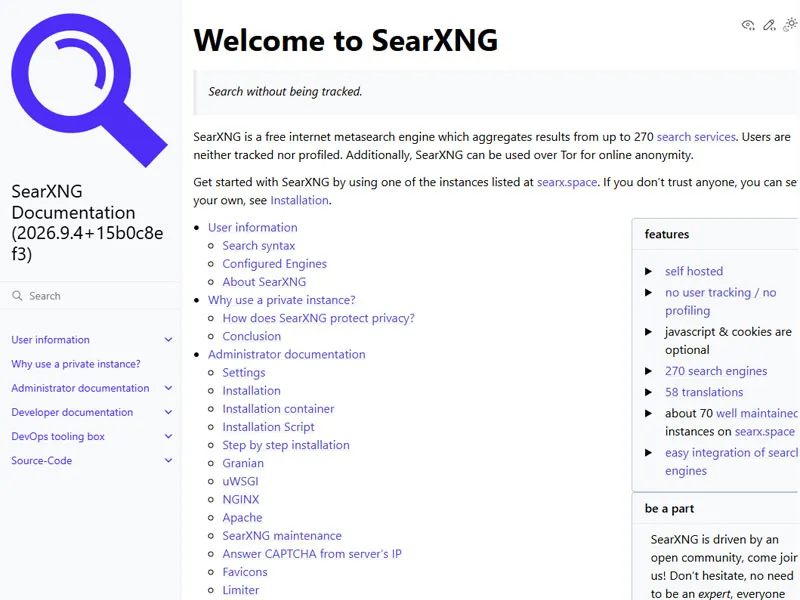Open the Search syntax link
Viewport: 800px width, 600px height.
click(x=259, y=246)
